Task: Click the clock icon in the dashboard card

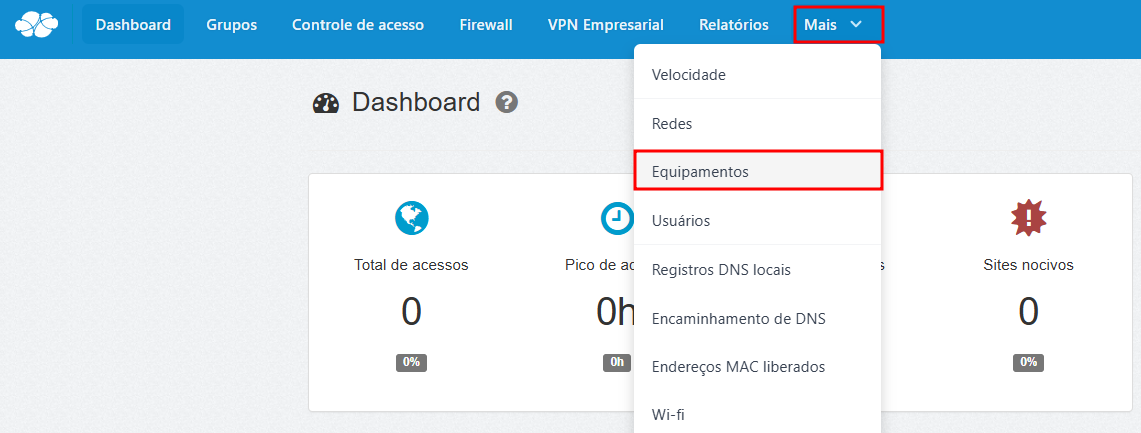Action: 616,218
